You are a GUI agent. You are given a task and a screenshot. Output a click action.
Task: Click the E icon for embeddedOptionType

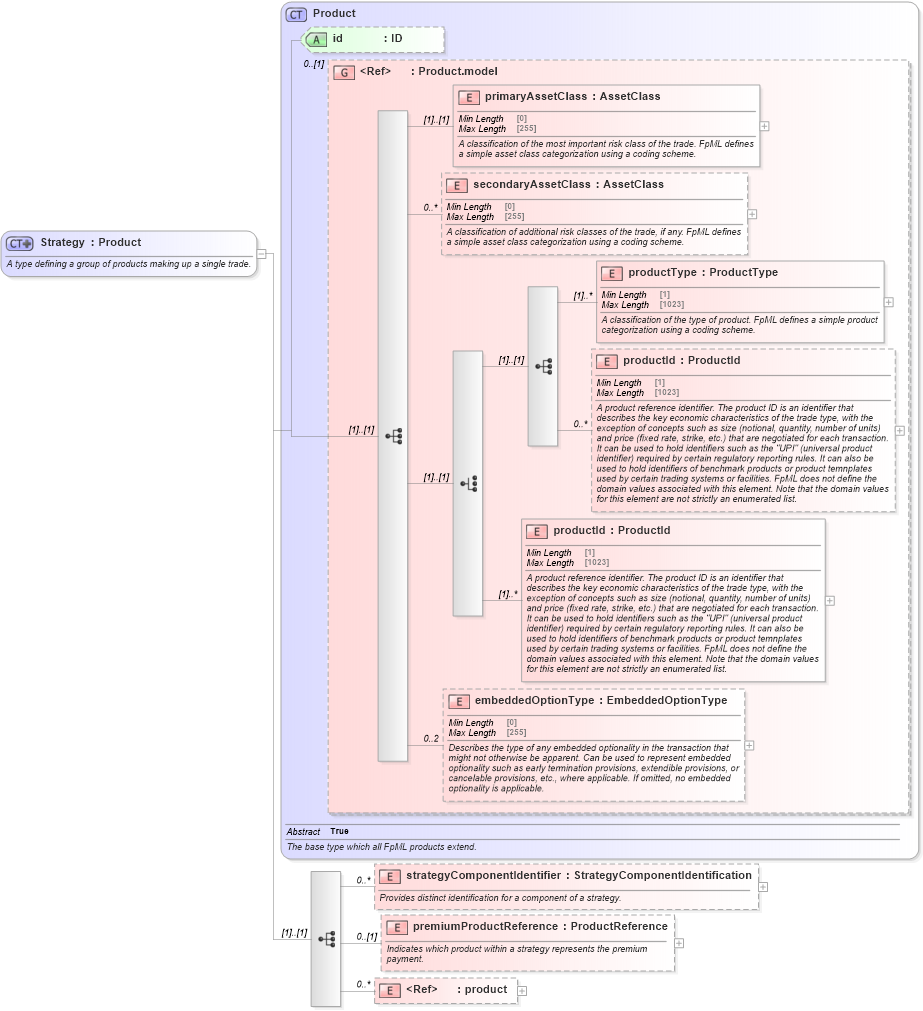458,700
